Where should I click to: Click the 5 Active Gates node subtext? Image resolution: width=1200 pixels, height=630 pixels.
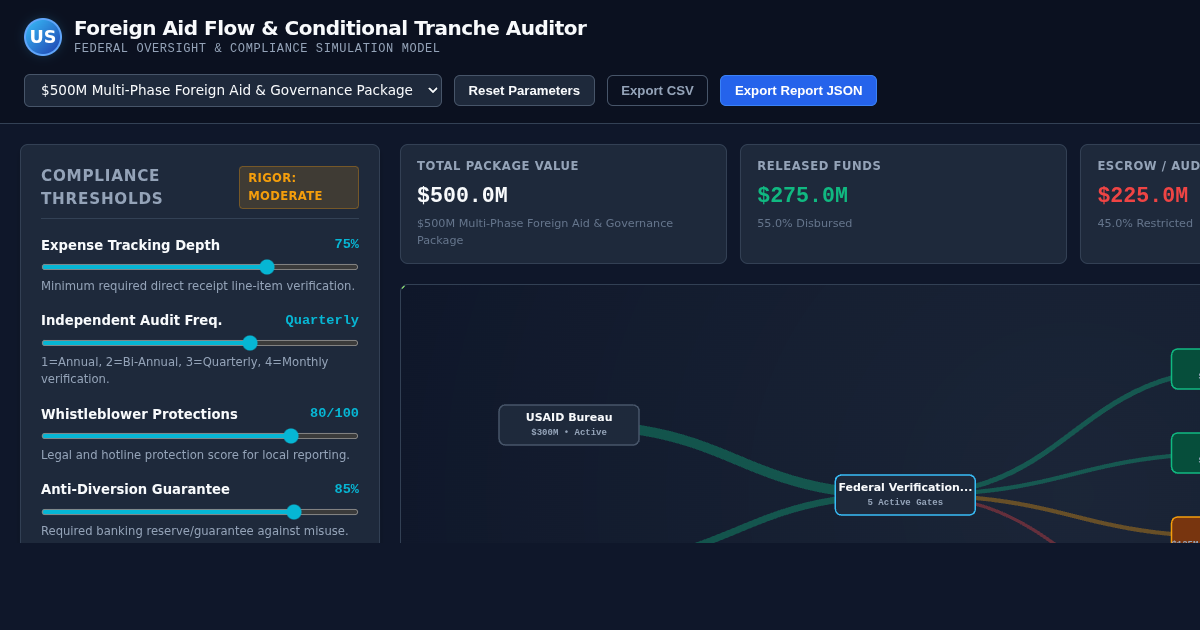[905, 503]
